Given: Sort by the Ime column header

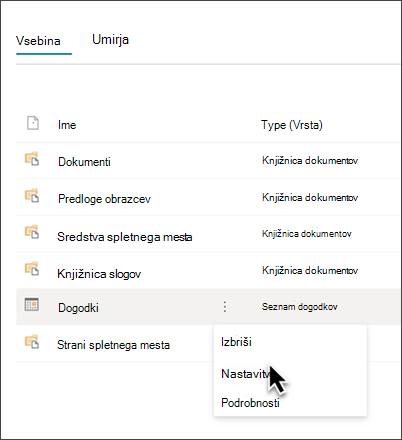Looking at the screenshot, I should (67, 125).
